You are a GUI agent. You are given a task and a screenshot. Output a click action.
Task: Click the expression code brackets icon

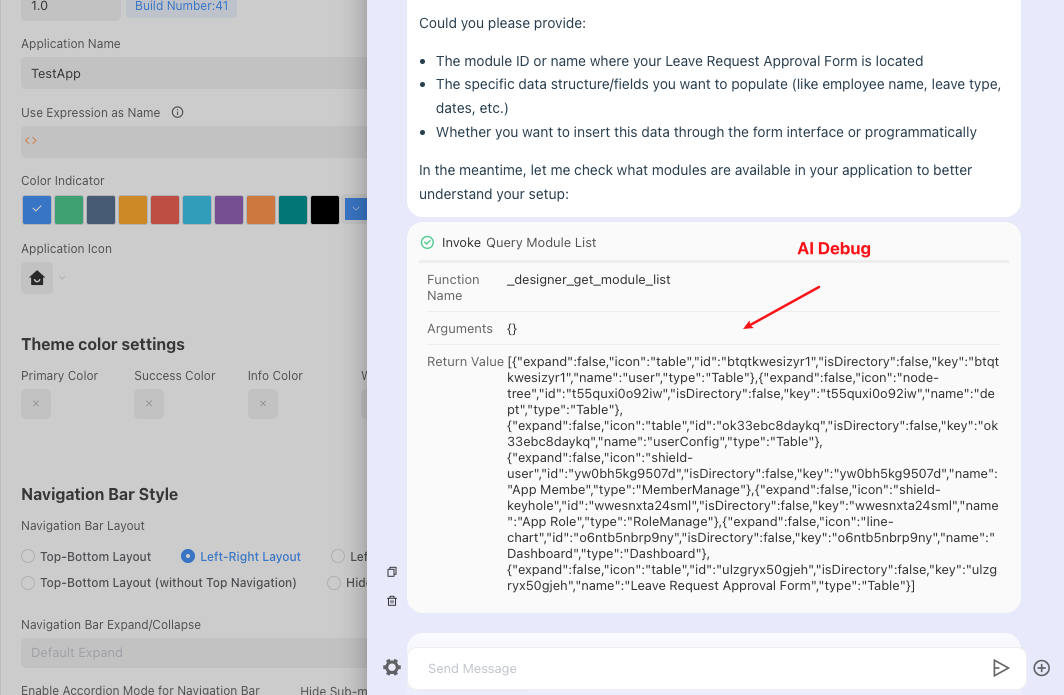[x=31, y=141]
